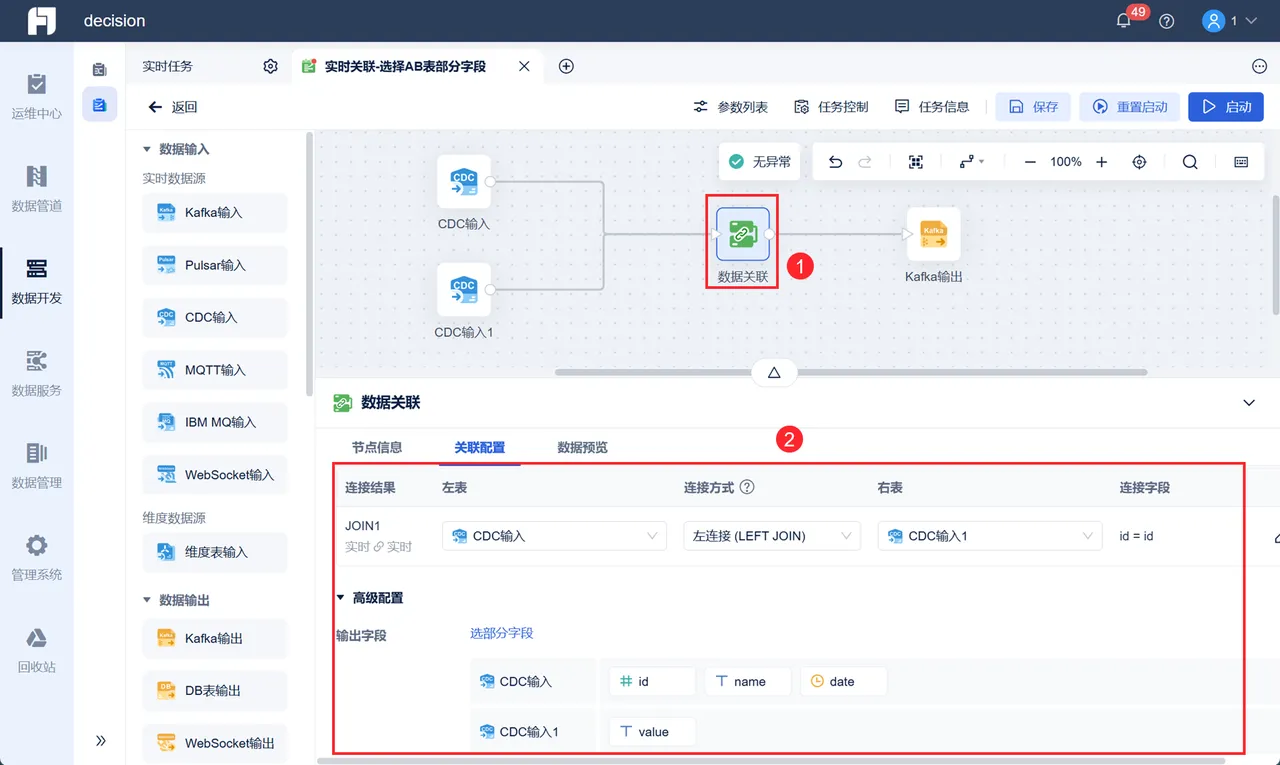Toggle the minimap/keyboard icon
Viewport: 1280px width, 765px height.
[1241, 162]
